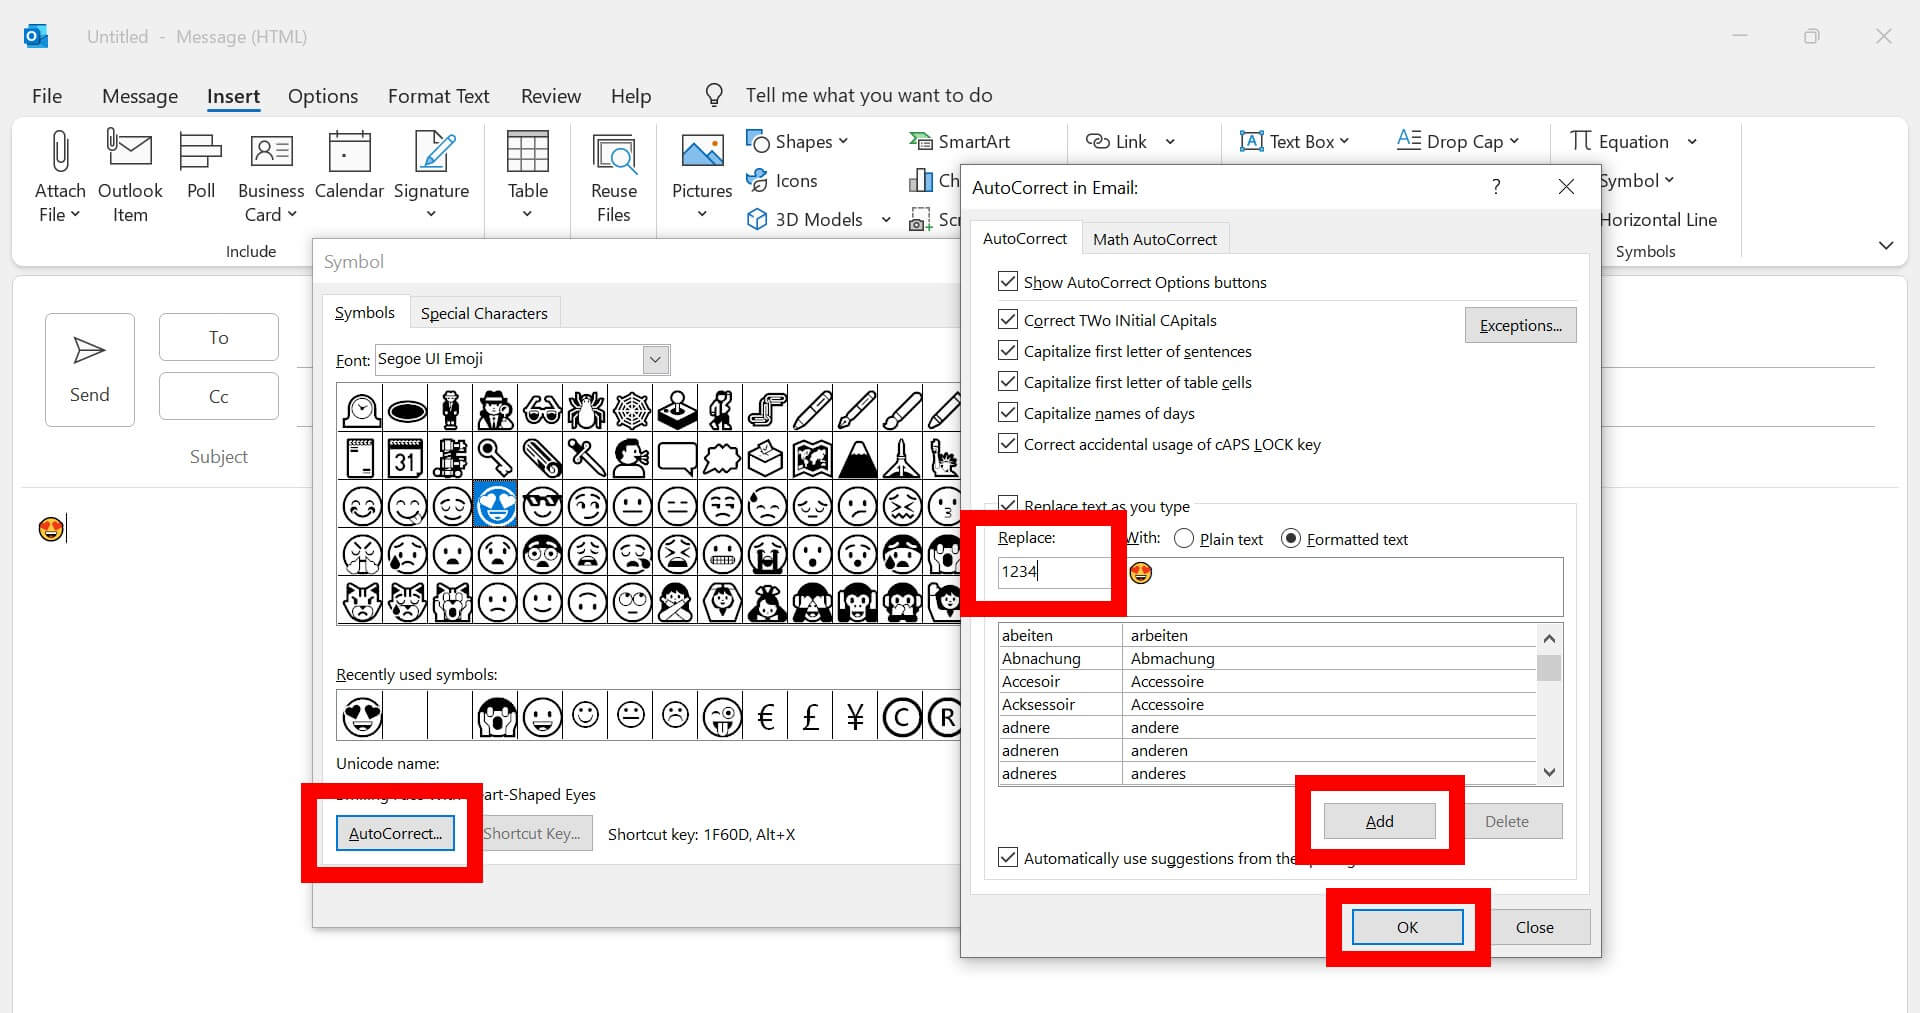Viewport: 1920px width, 1013px height.
Task: Switch to the Math AutoCorrect tab
Action: click(x=1154, y=238)
